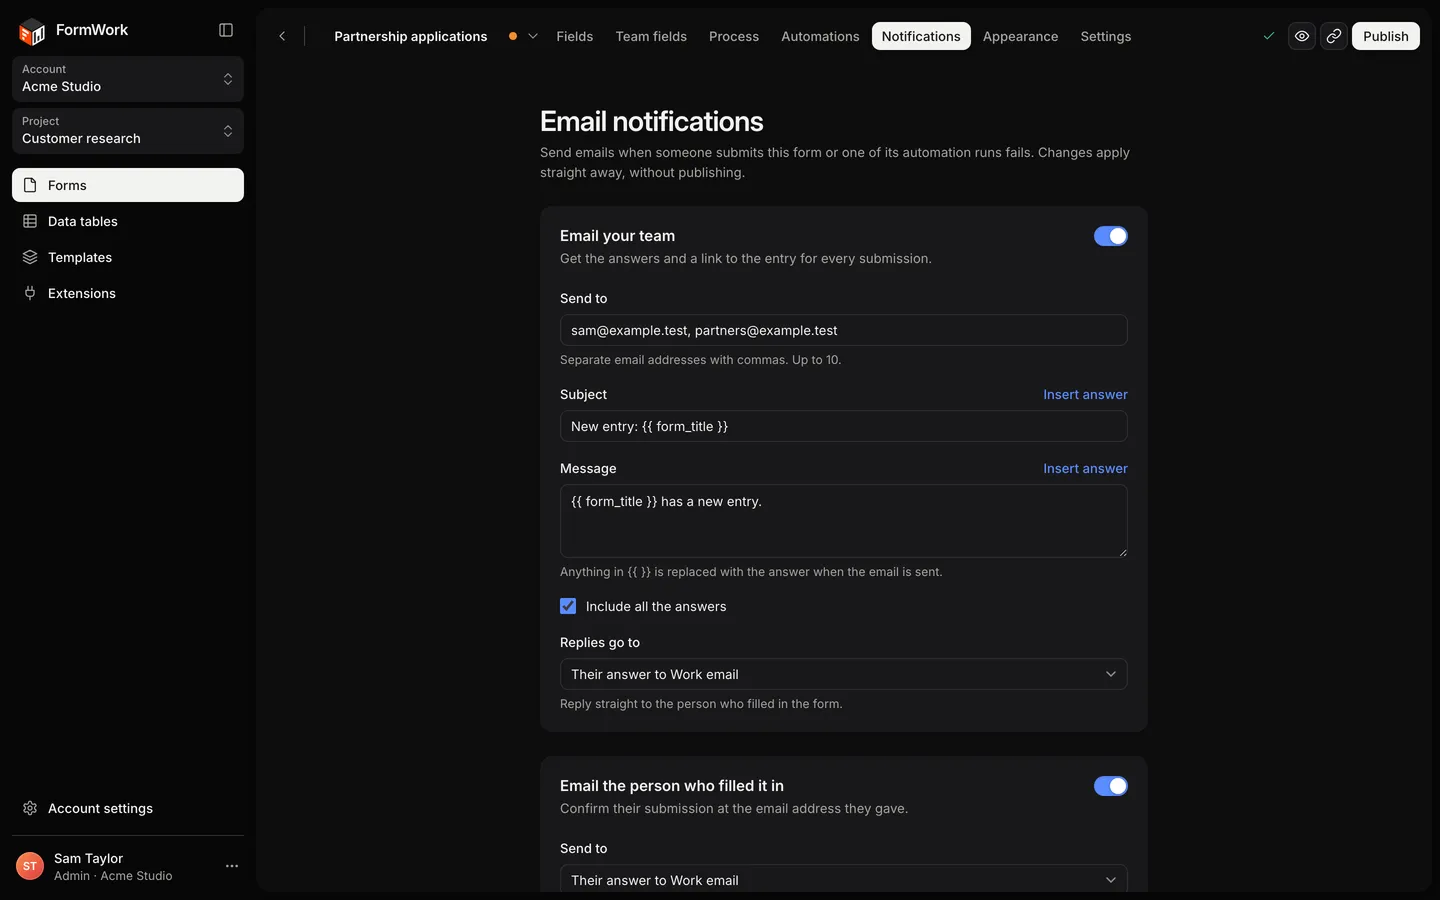Click the orange unpublished status dot
The width and height of the screenshot is (1440, 900).
coord(513,36)
